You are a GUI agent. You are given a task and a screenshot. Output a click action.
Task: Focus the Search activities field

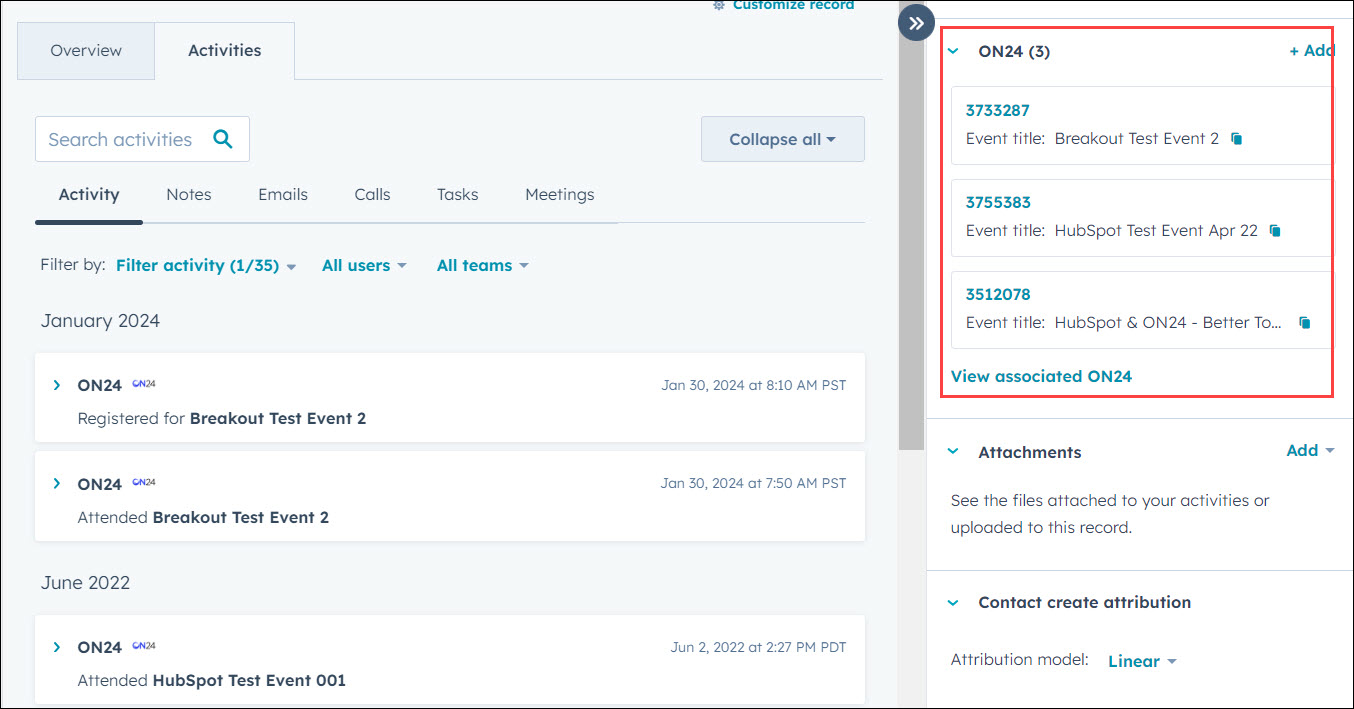coord(142,139)
